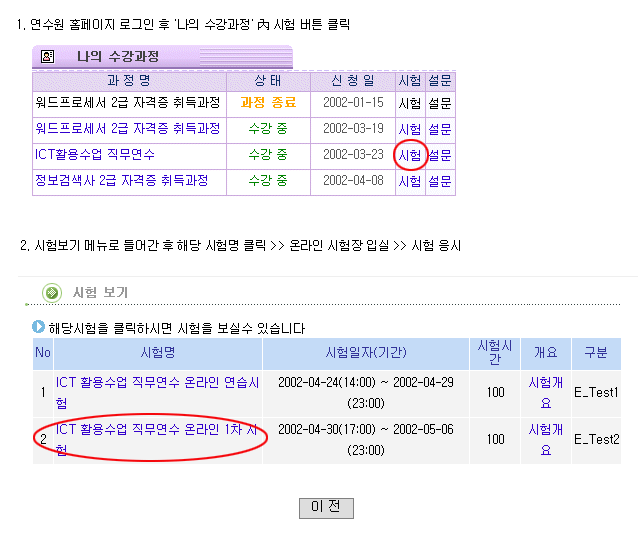
Task: Click the 시험명 column header
Action: click(x=158, y=353)
